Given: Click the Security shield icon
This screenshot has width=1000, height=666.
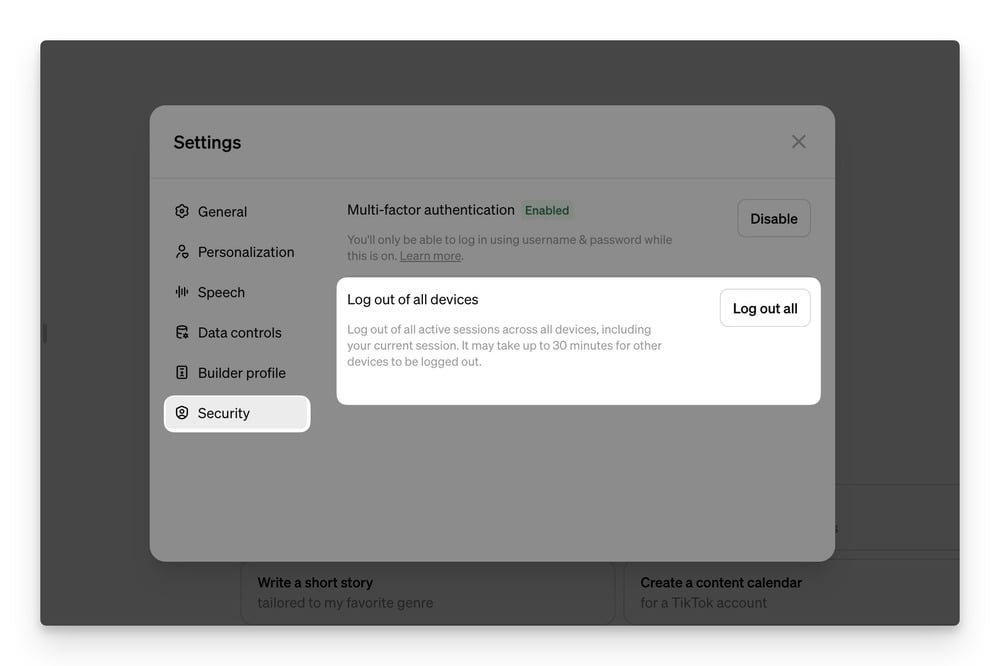Looking at the screenshot, I should (182, 413).
